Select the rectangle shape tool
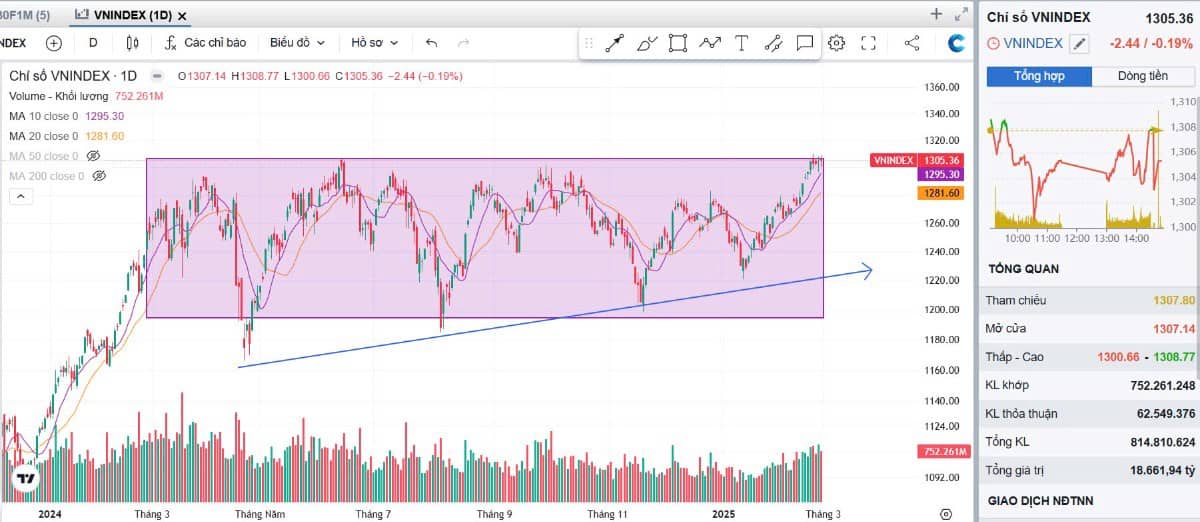The height and width of the screenshot is (522, 1200). 678,43
